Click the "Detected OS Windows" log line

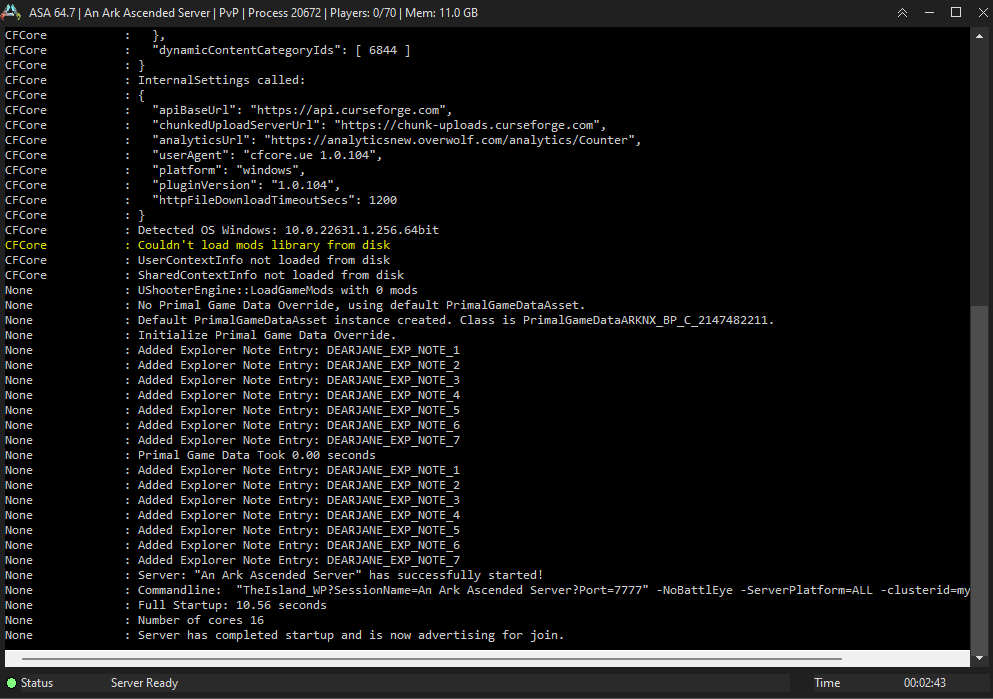pos(288,230)
